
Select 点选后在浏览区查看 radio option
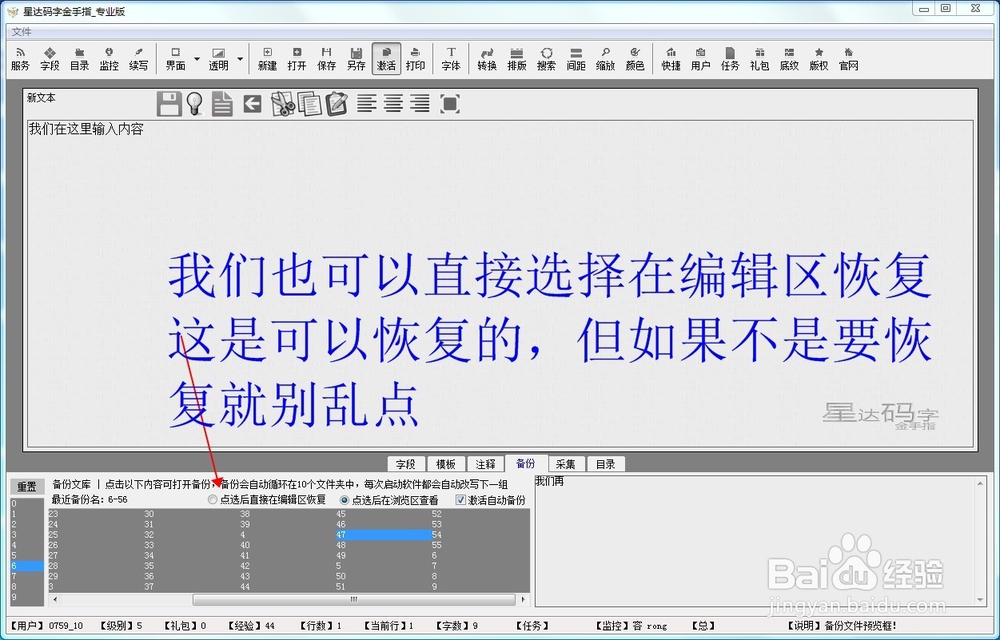[x=390, y=500]
